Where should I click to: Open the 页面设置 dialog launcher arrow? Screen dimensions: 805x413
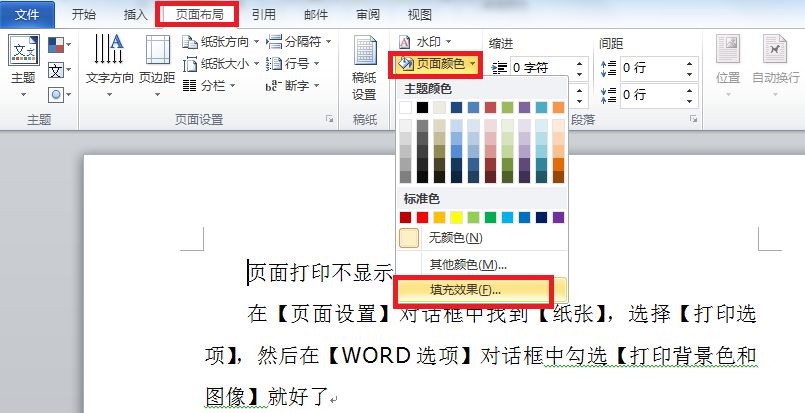[x=330, y=119]
